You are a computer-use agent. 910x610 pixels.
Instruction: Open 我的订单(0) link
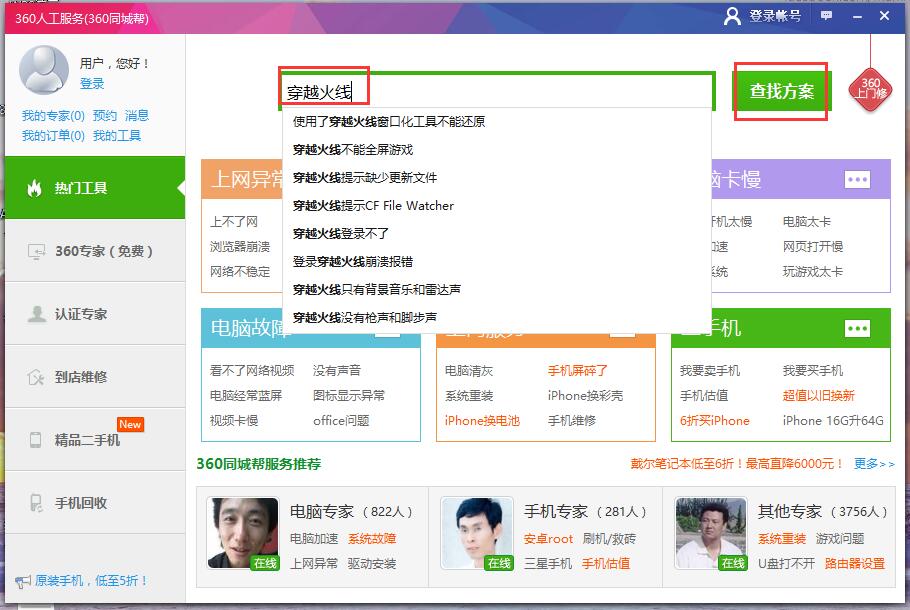tap(53, 136)
